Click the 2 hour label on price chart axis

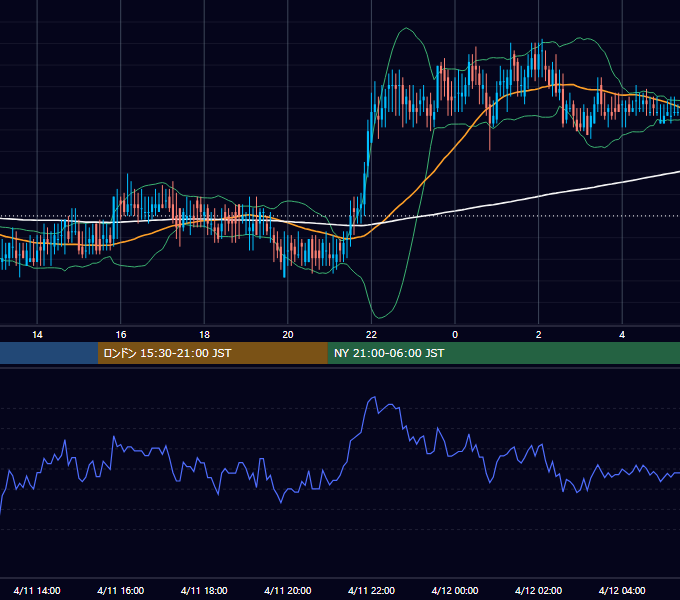[539, 335]
